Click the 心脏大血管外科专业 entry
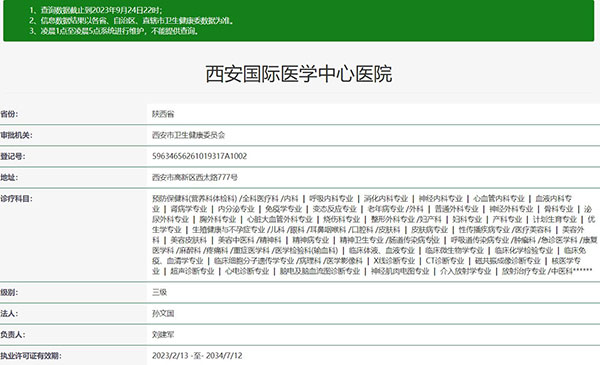Viewport: 600px width, 365px height. (x=280, y=219)
